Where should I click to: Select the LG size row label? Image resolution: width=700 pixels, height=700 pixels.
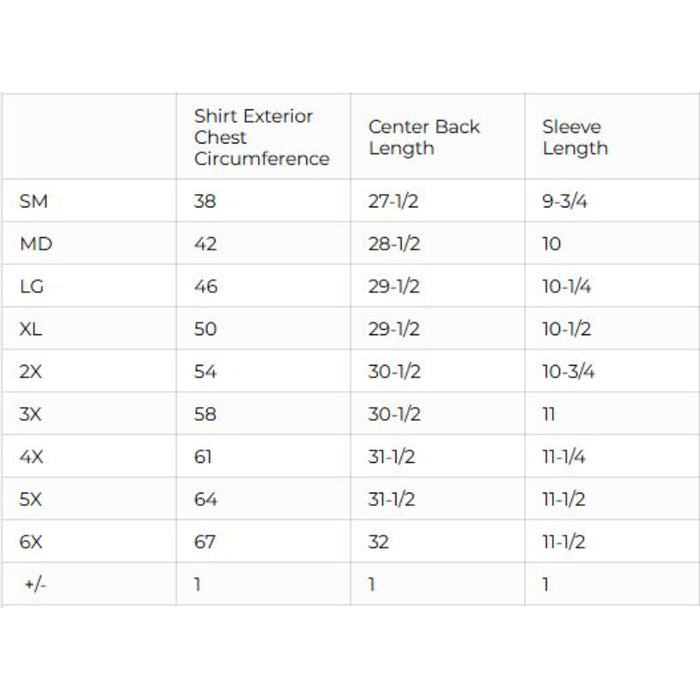tap(32, 287)
